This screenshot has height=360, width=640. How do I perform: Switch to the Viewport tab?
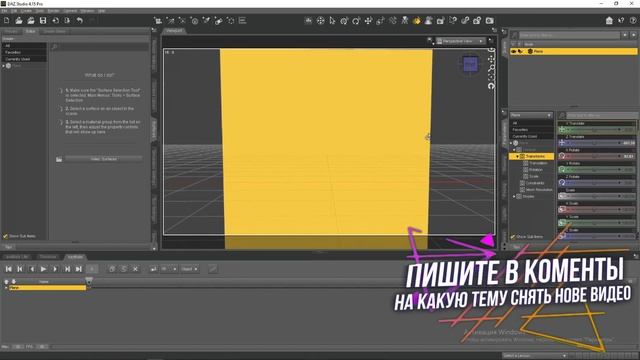coord(174,31)
